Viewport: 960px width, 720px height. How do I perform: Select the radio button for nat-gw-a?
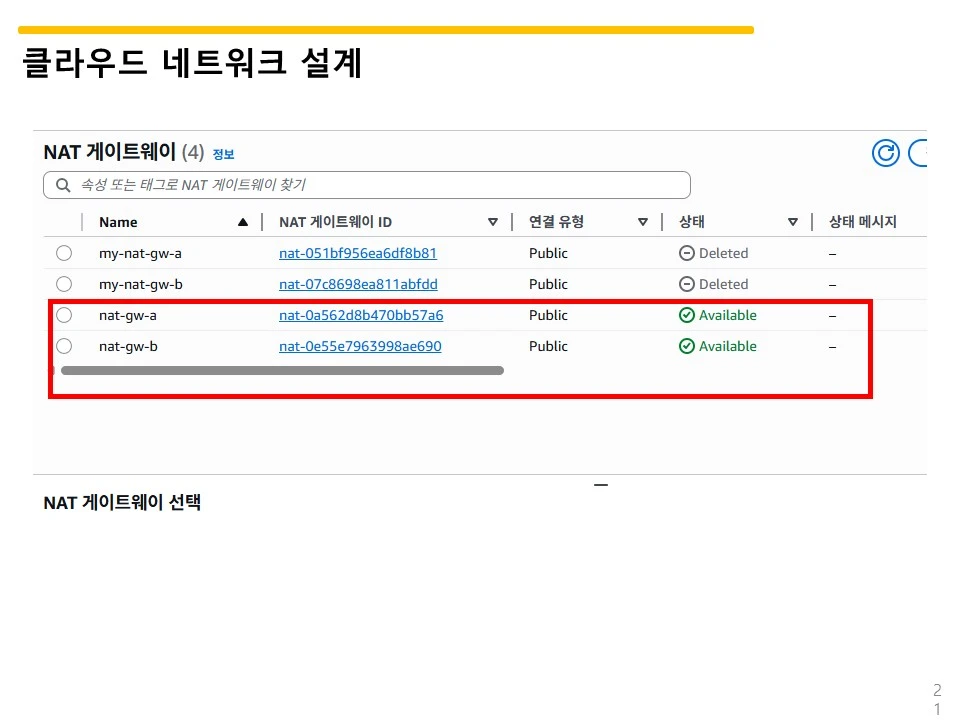[x=64, y=315]
